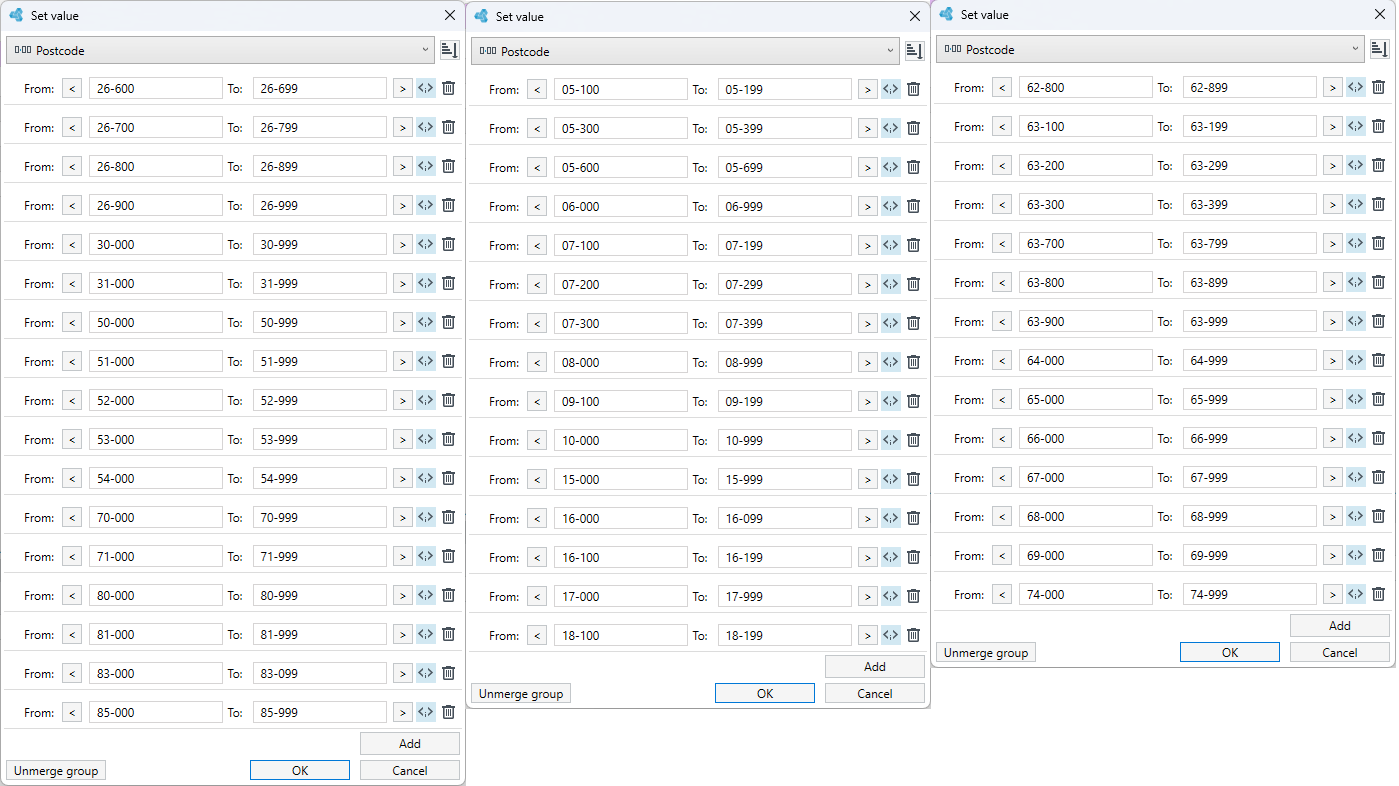Viewport: 1399px width, 786px height.
Task: Open the Postcode dropdown in the middle window
Action: (x=685, y=51)
